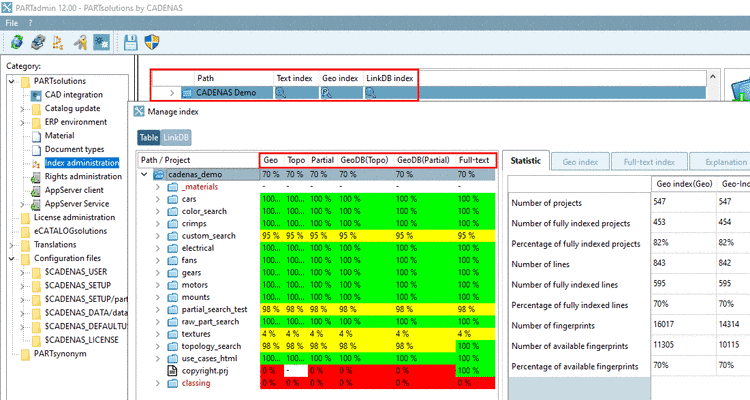Image resolution: width=750 pixels, height=400 pixels.
Task: Click the CAD integration icon in Category tree
Action: (x=36, y=95)
